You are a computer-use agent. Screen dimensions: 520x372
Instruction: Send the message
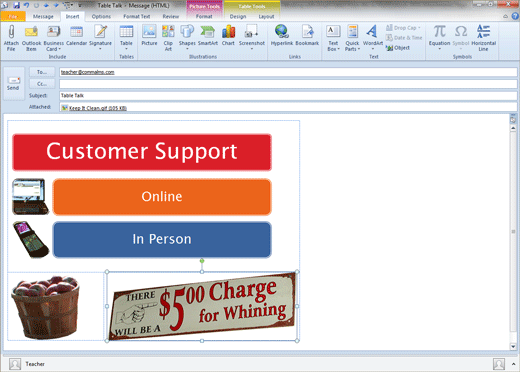point(13,83)
